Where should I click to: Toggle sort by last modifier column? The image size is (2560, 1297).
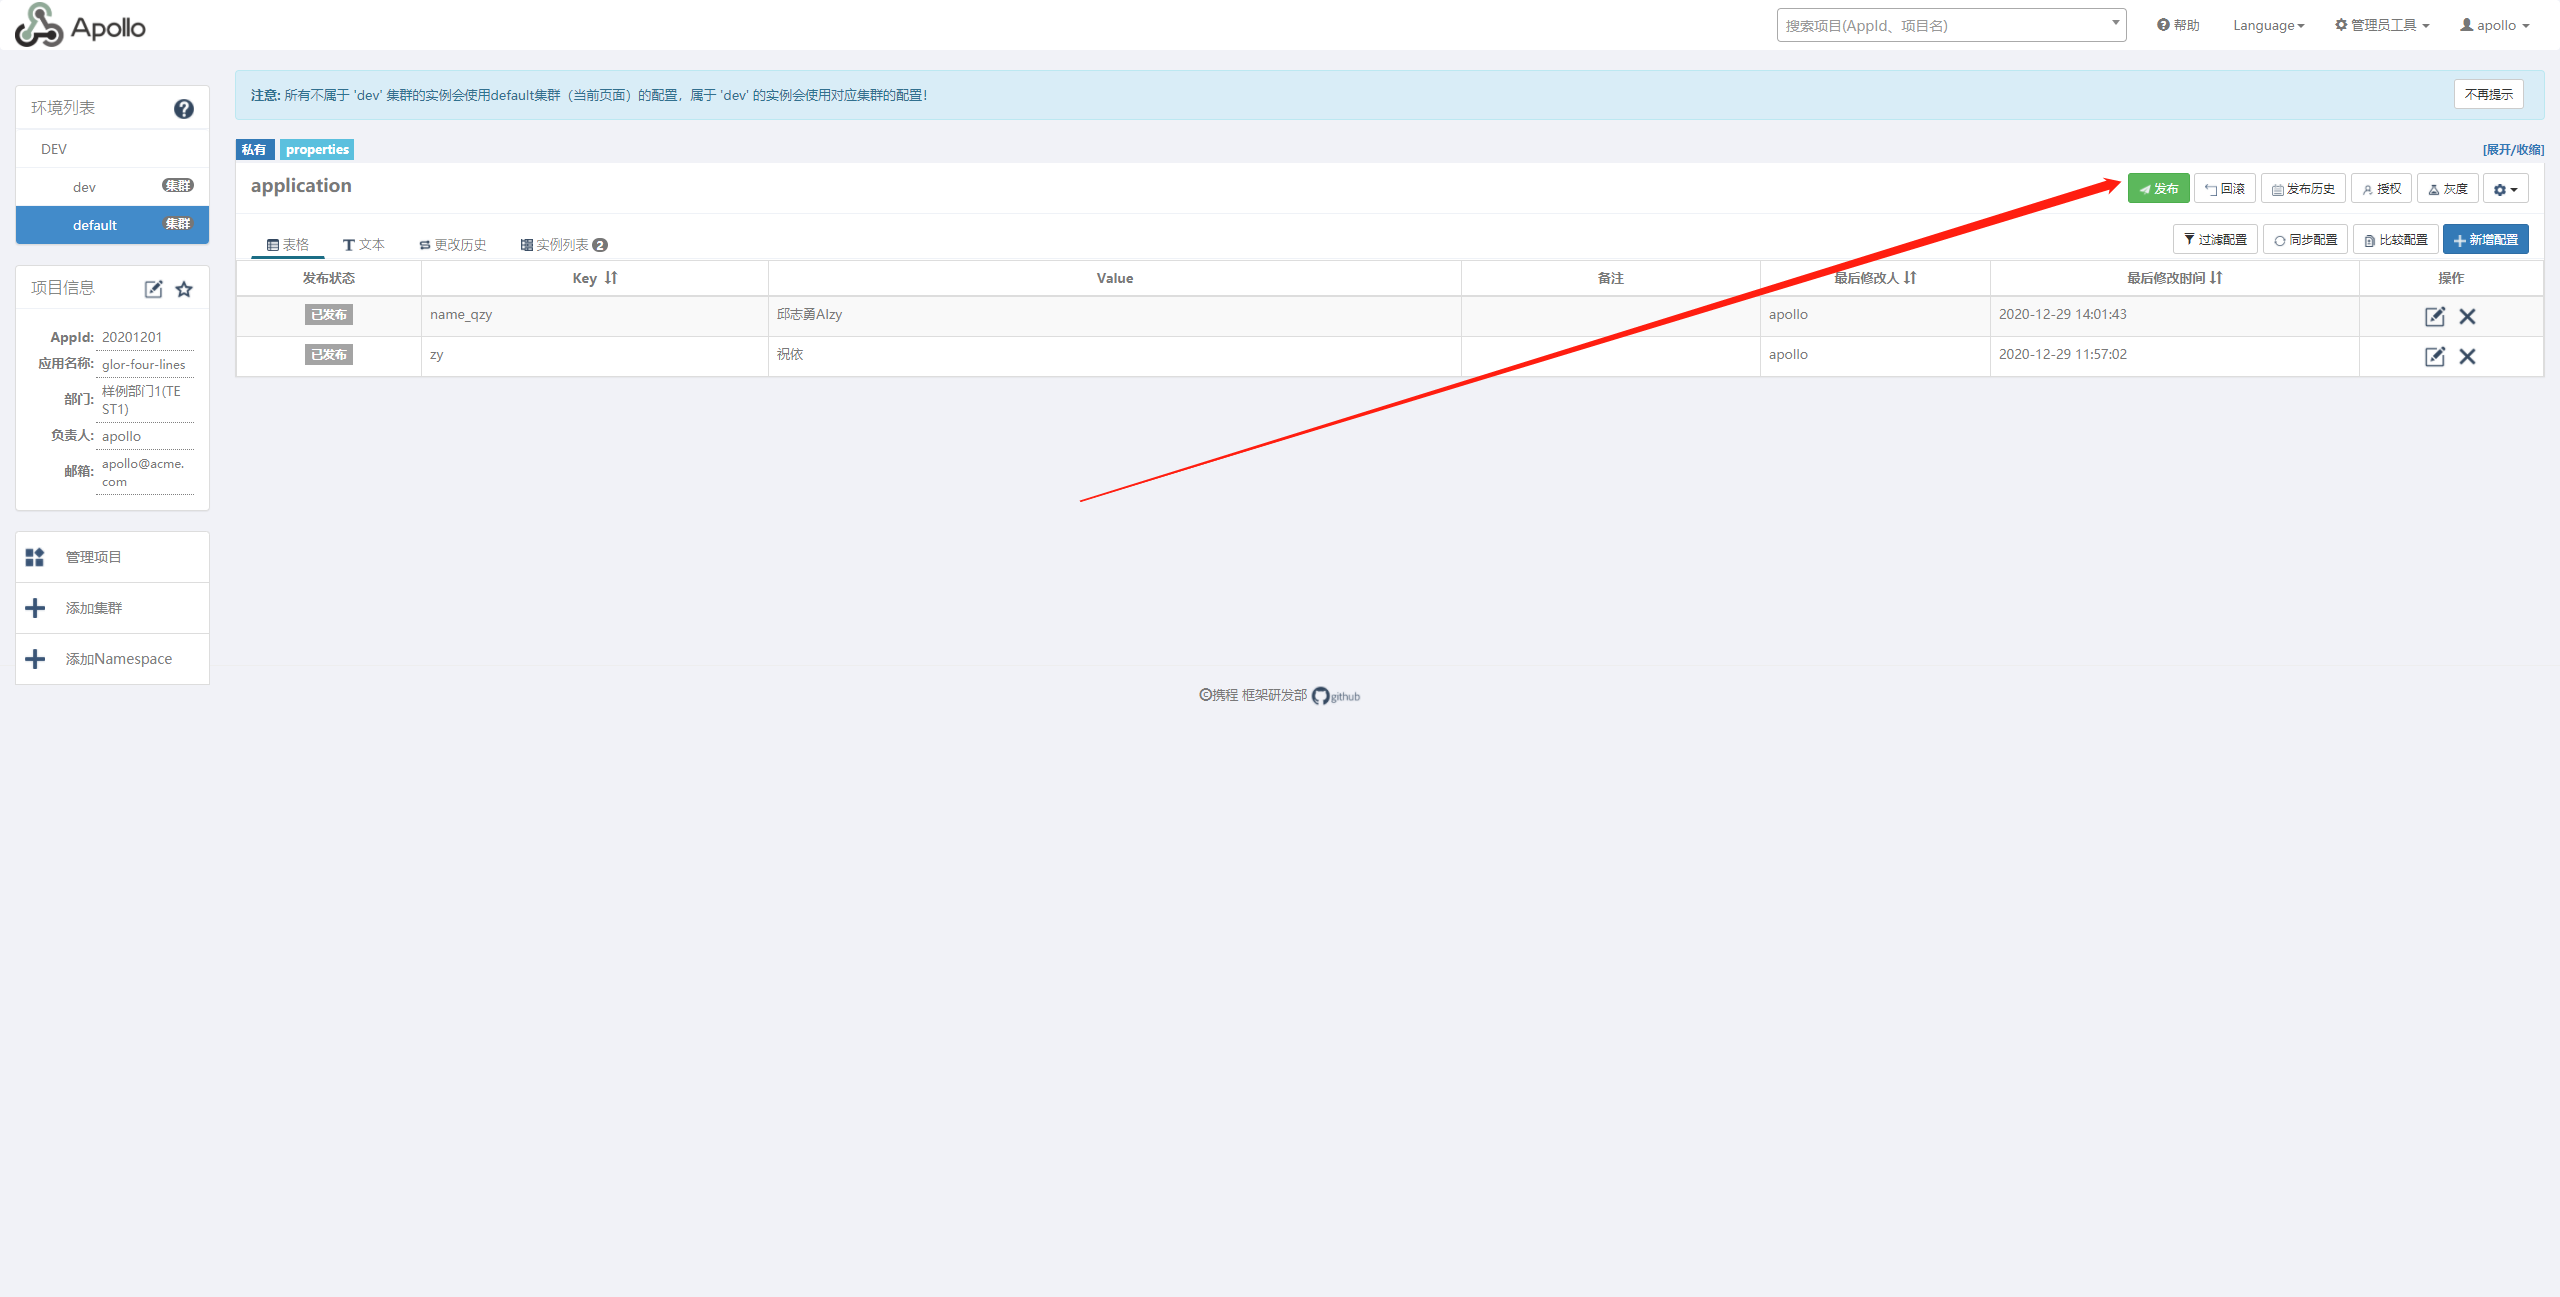1910,278
